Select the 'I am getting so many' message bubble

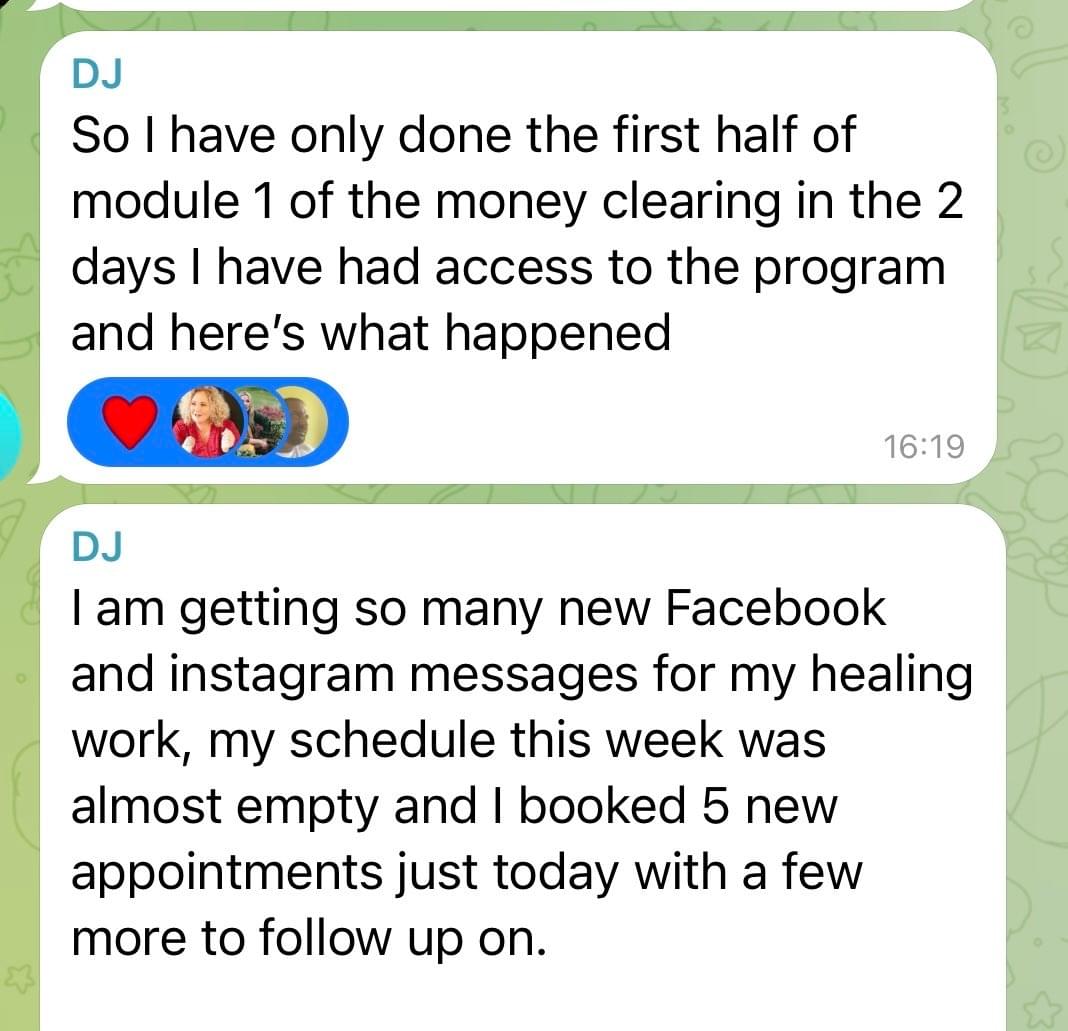tap(522, 767)
